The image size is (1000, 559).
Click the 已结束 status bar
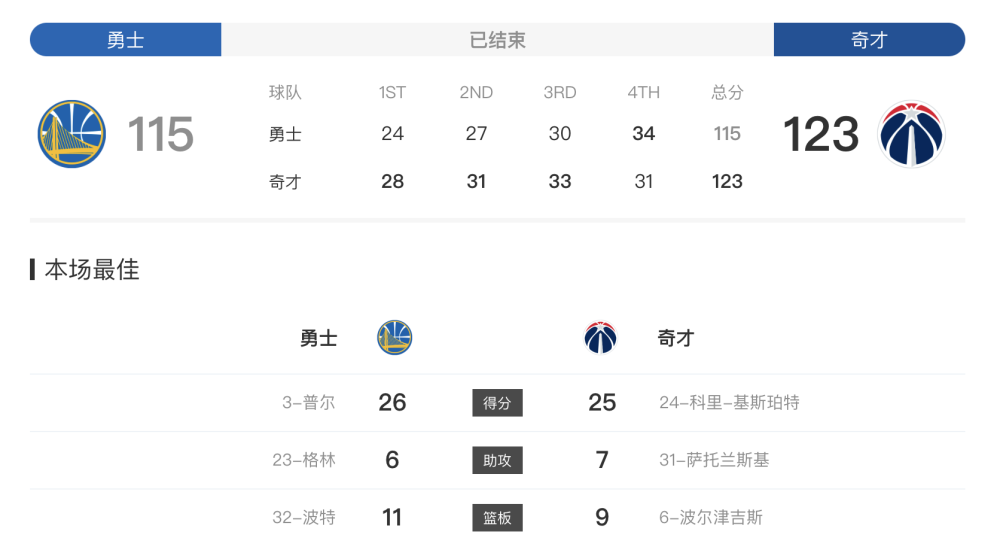coord(497,40)
